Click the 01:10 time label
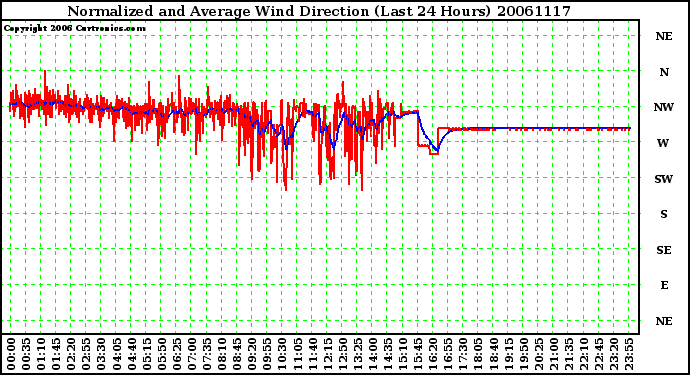Image resolution: width=690 pixels, height=375 pixels. coord(41,354)
